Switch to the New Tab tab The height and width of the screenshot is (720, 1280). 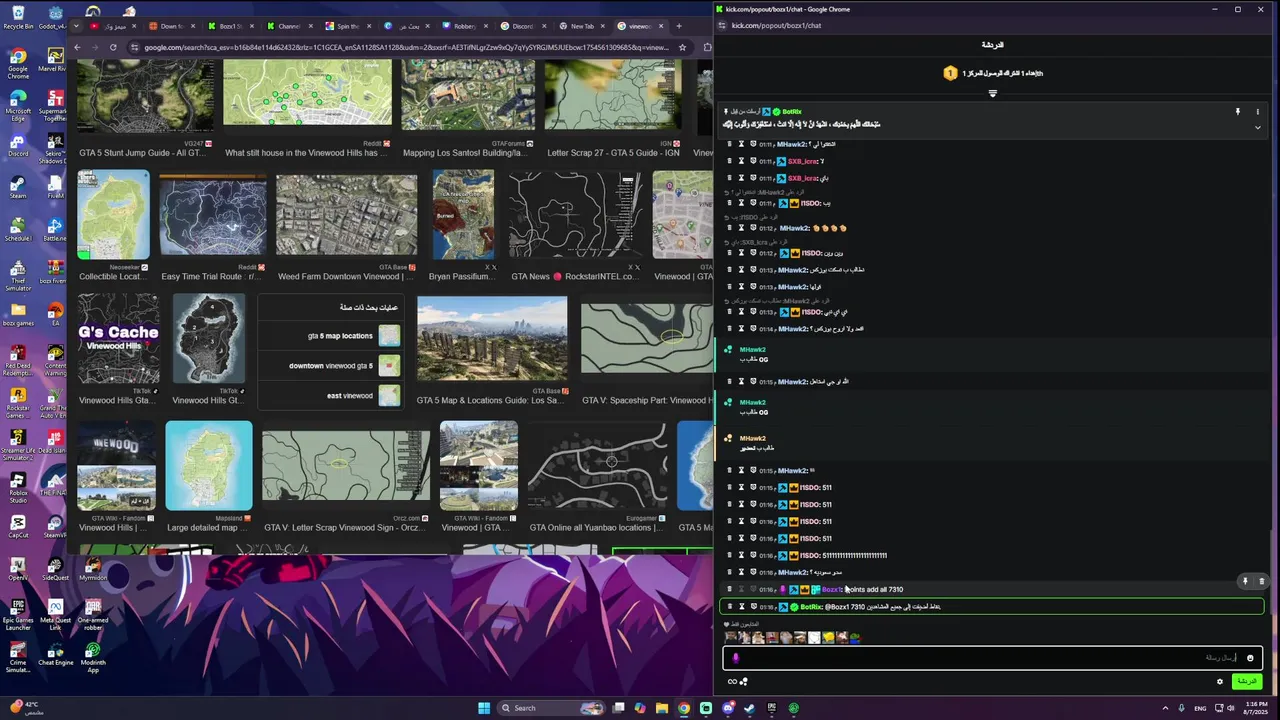(x=581, y=26)
